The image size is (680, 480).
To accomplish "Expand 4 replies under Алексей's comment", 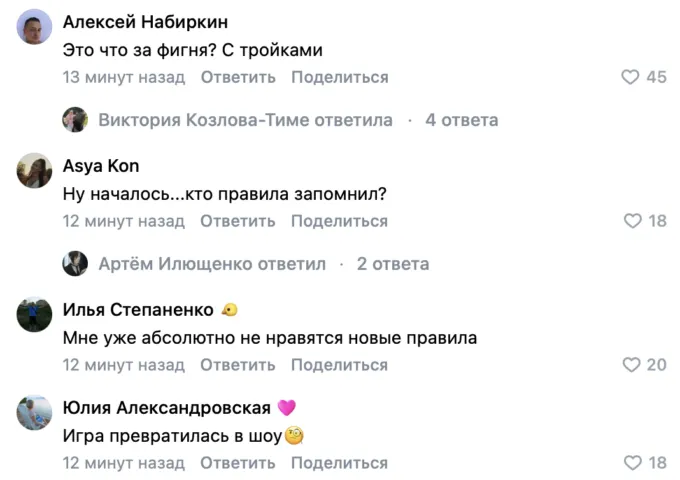I will 461,120.
